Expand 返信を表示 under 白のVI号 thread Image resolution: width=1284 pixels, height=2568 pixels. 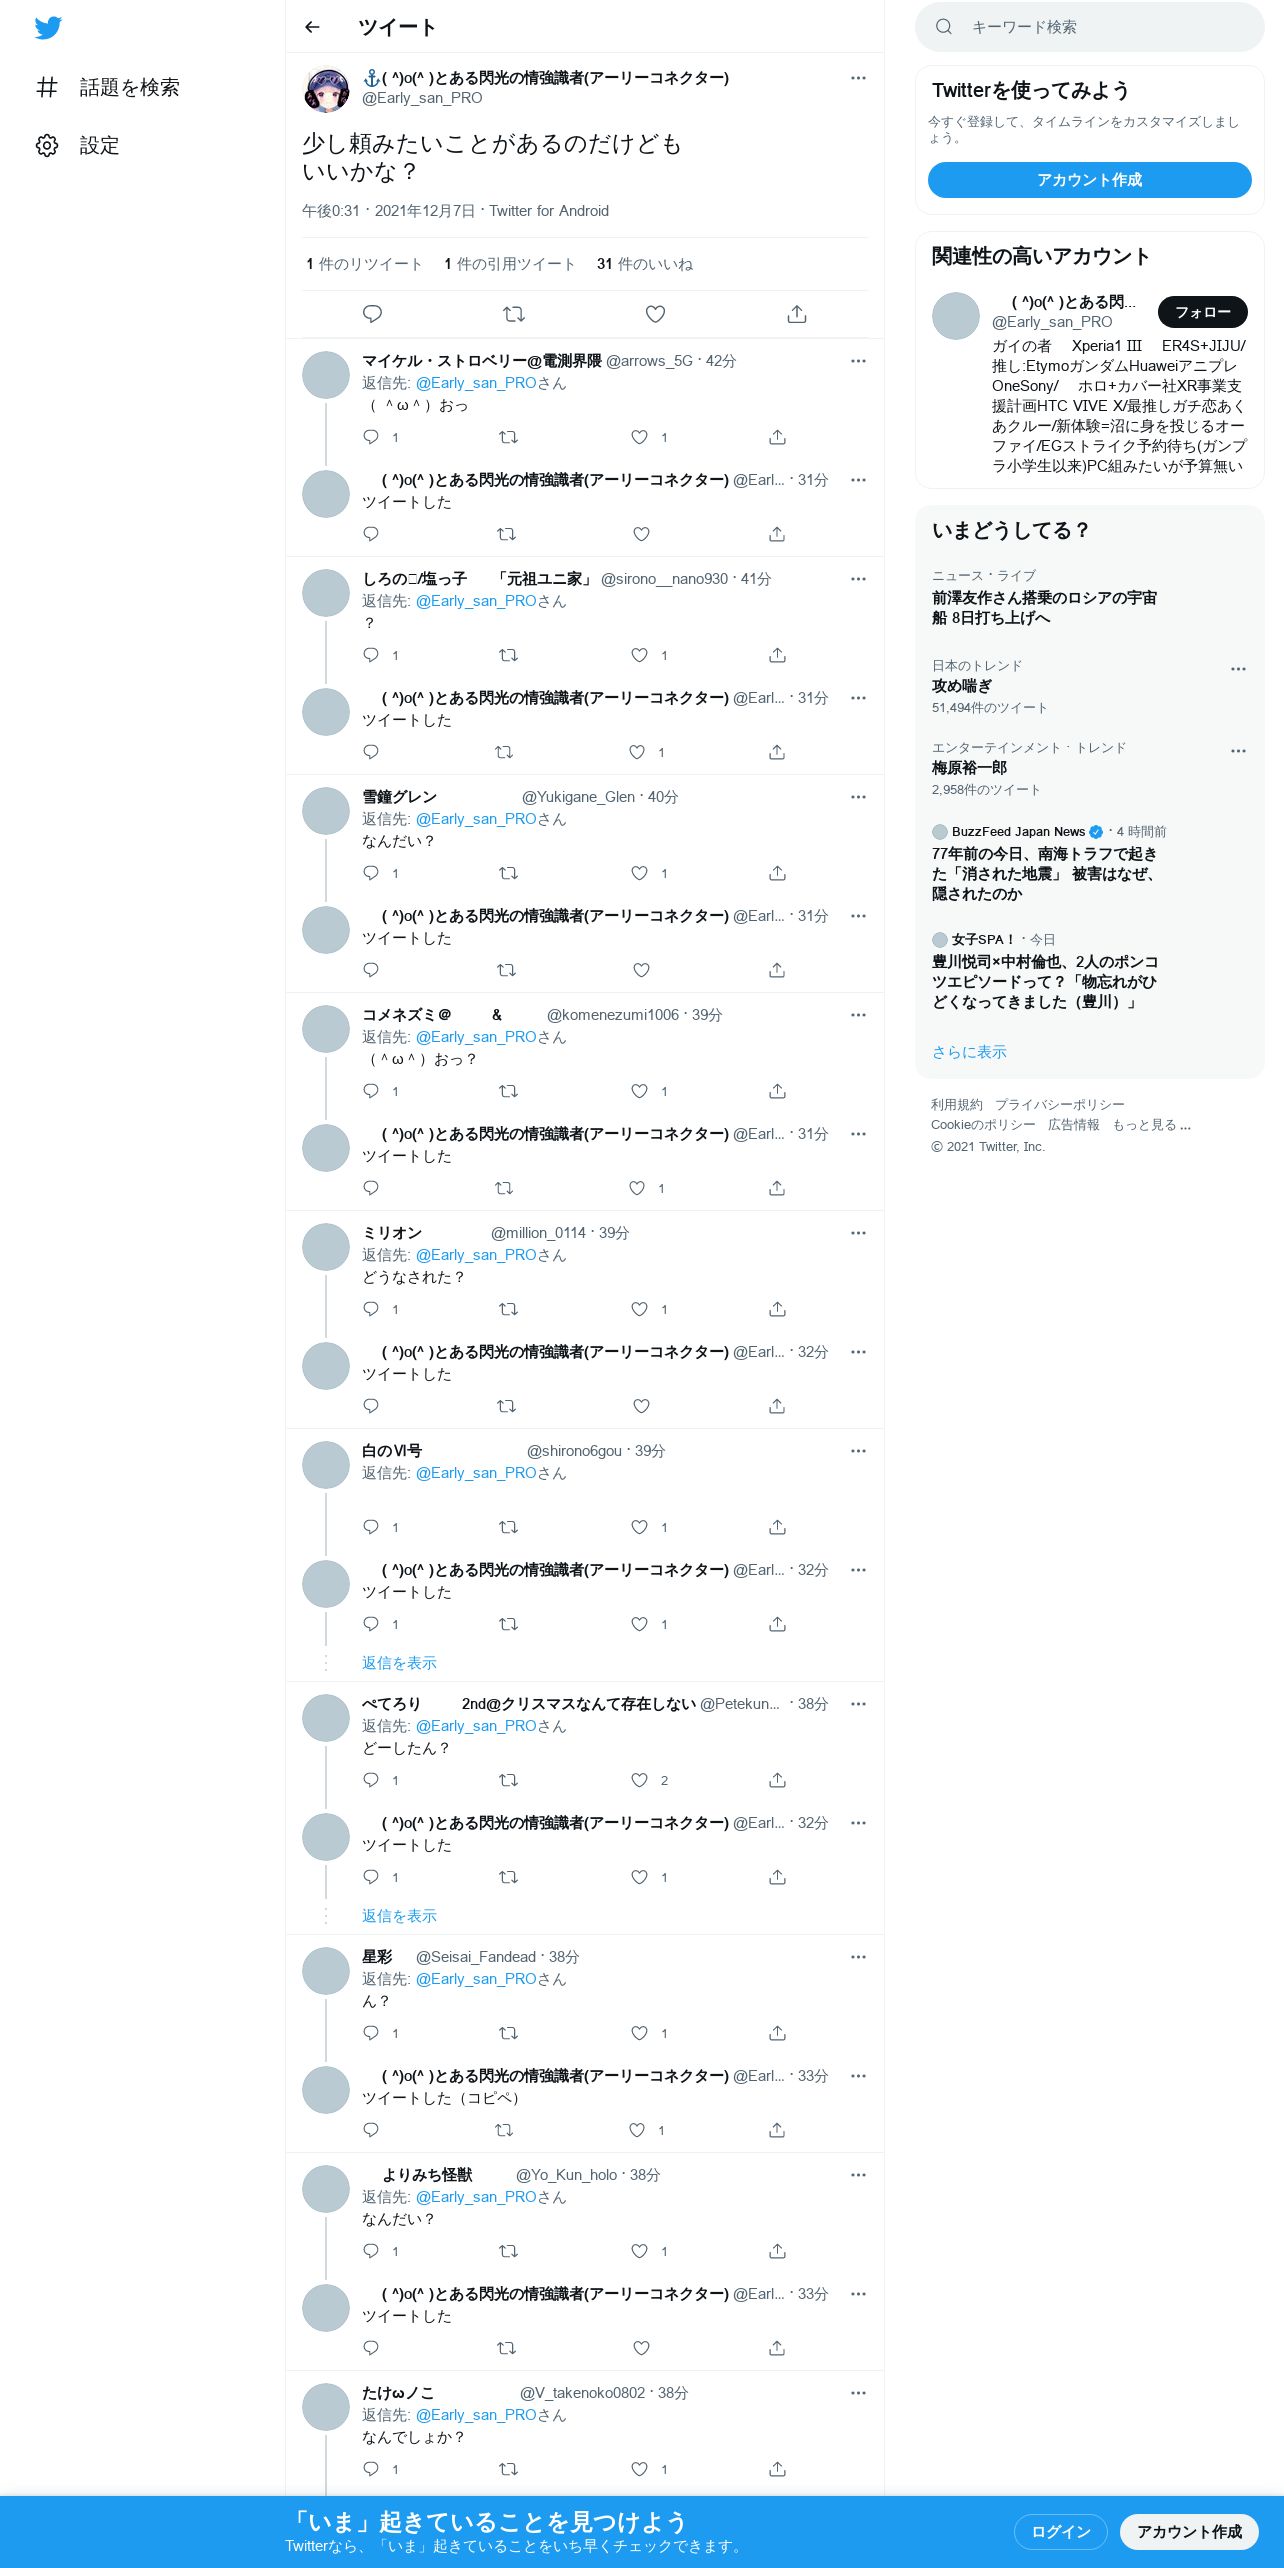(x=399, y=1663)
